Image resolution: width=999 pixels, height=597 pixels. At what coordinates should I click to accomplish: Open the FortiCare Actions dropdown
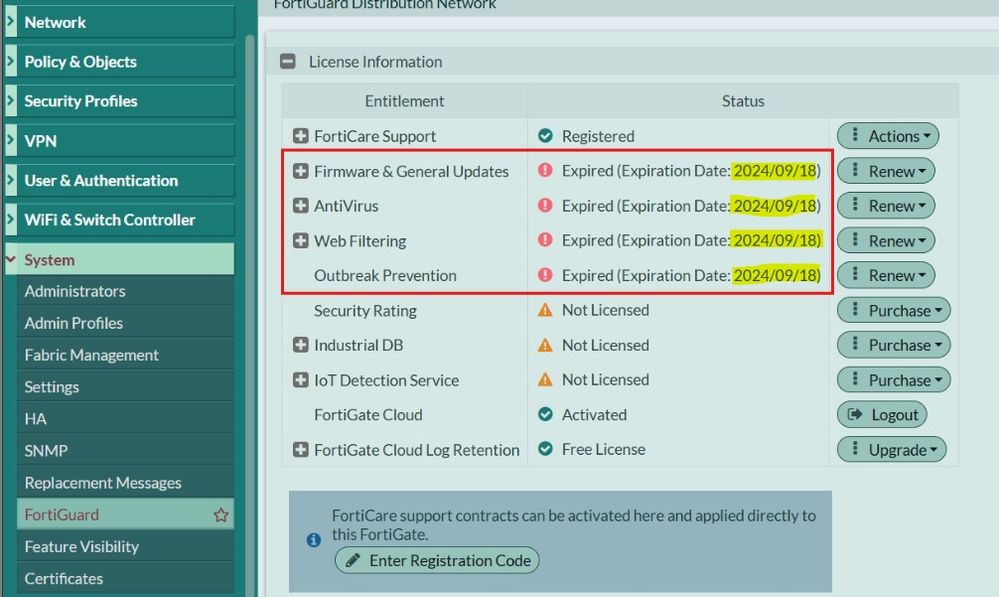[888, 136]
